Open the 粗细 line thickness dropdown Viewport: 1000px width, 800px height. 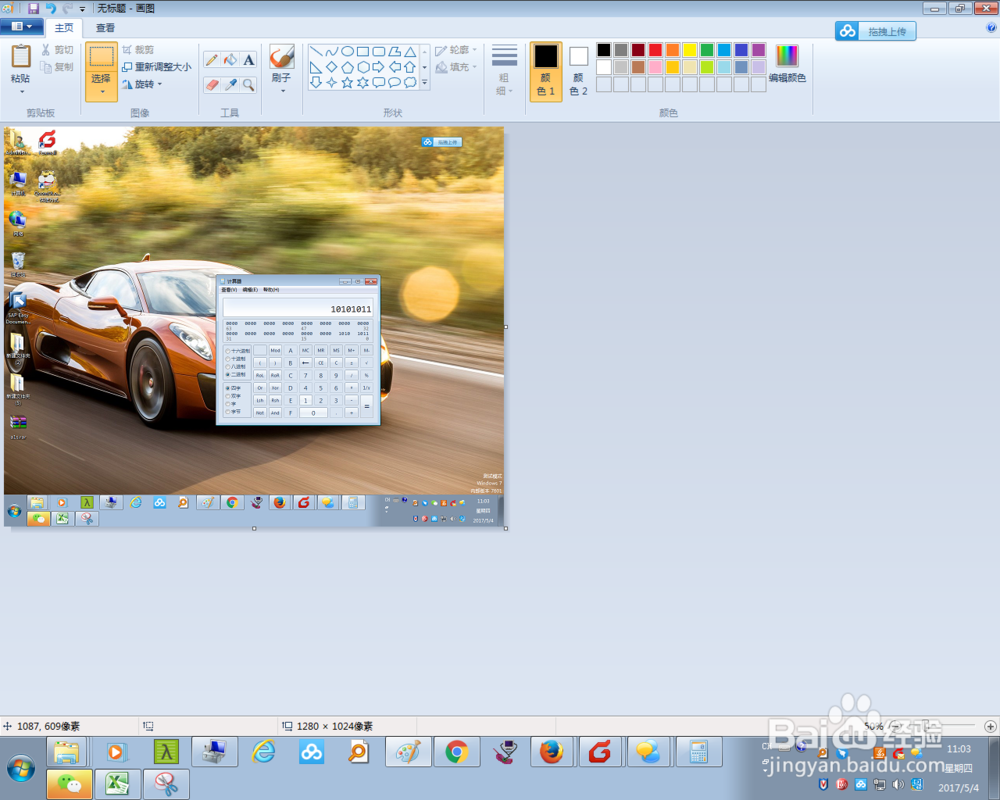(504, 70)
